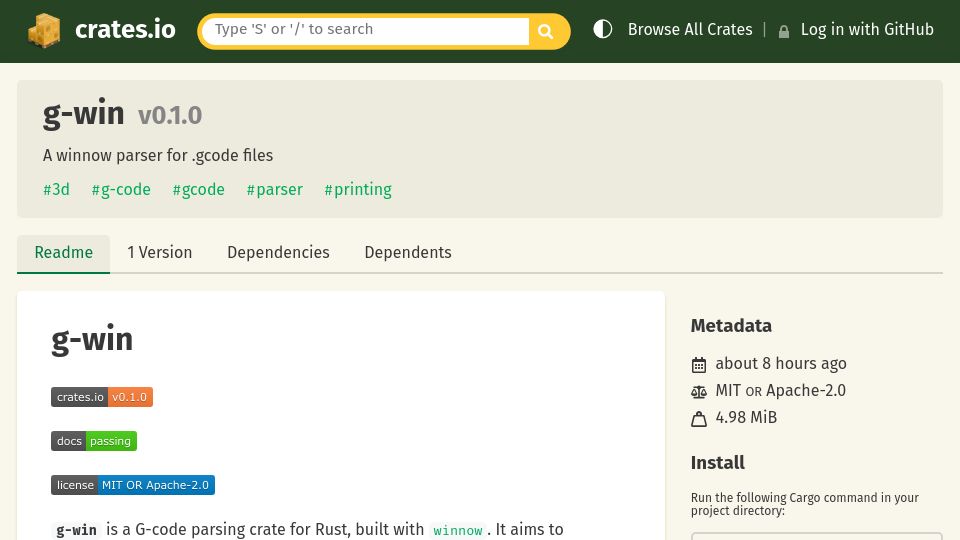This screenshot has width=960, height=540.
Task: Switch to the Dependencies tab
Action: coord(279,253)
